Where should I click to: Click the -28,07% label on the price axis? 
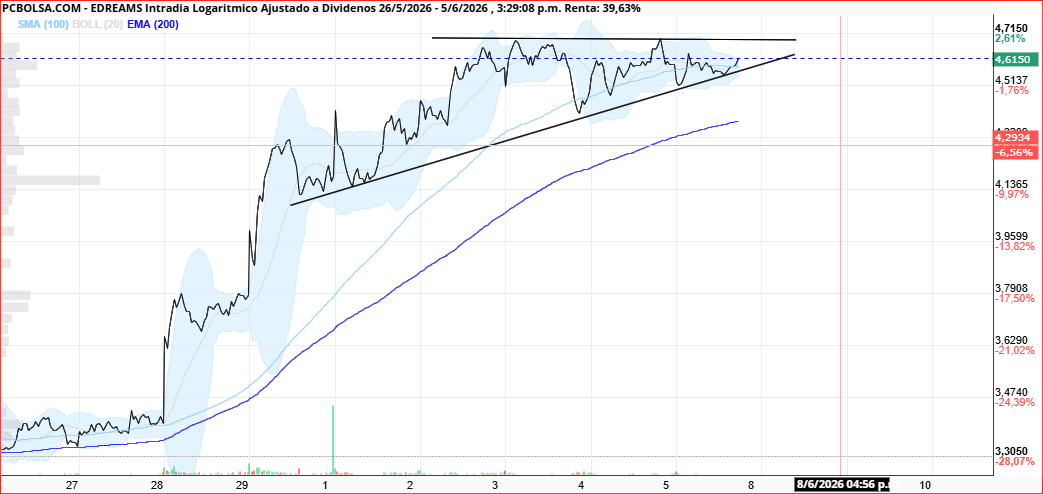coord(1014,461)
